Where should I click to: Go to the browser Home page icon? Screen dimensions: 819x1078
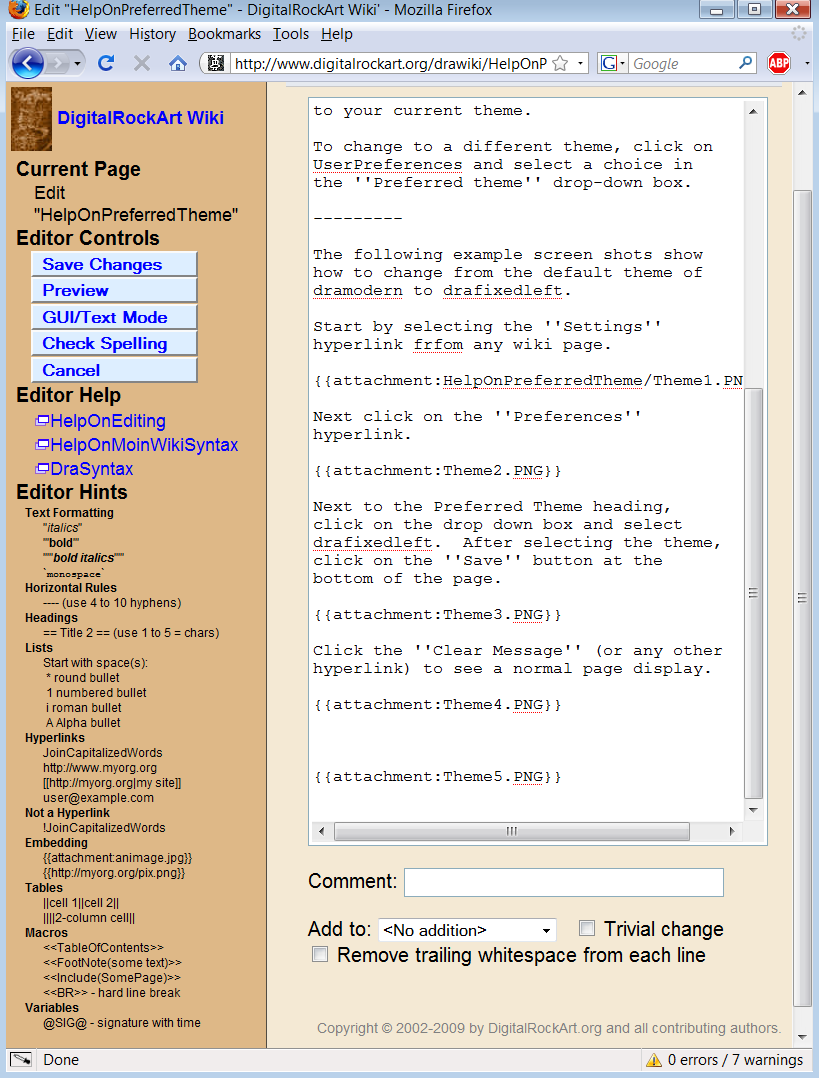[x=178, y=63]
